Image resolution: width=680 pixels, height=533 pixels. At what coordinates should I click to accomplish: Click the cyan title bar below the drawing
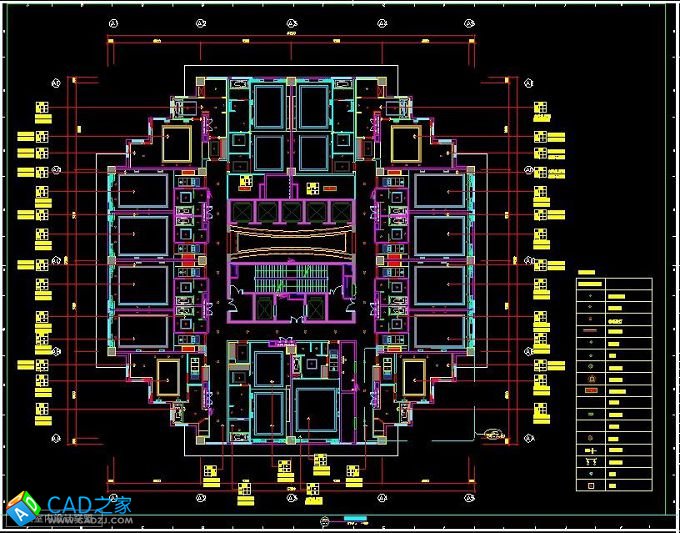(x=355, y=519)
